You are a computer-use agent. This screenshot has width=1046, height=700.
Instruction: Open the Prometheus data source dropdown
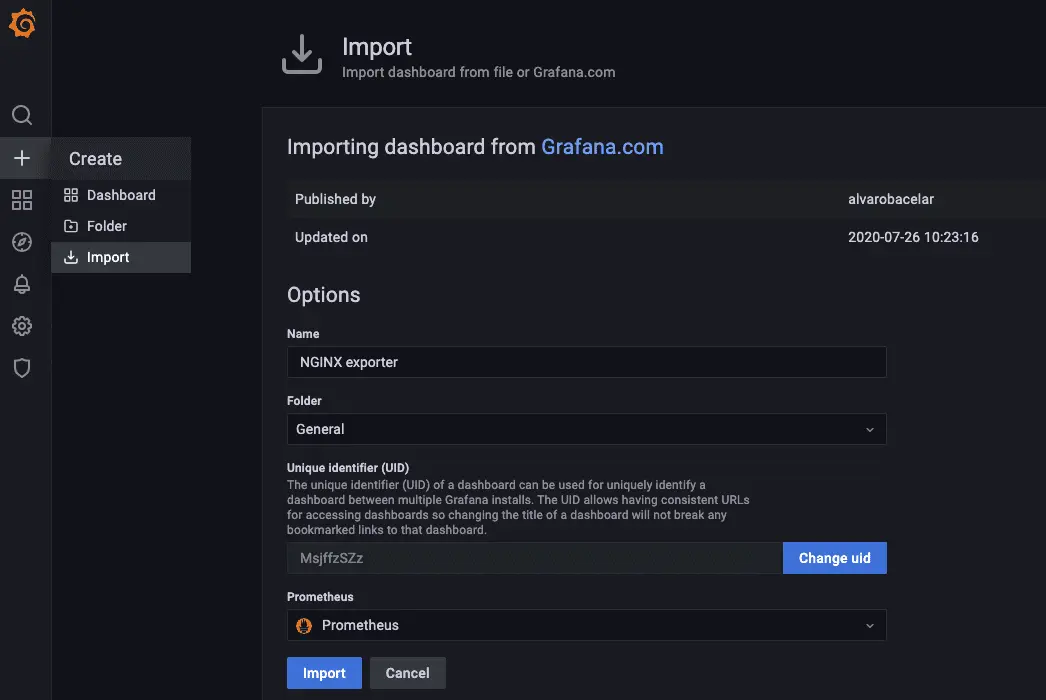[586, 625]
